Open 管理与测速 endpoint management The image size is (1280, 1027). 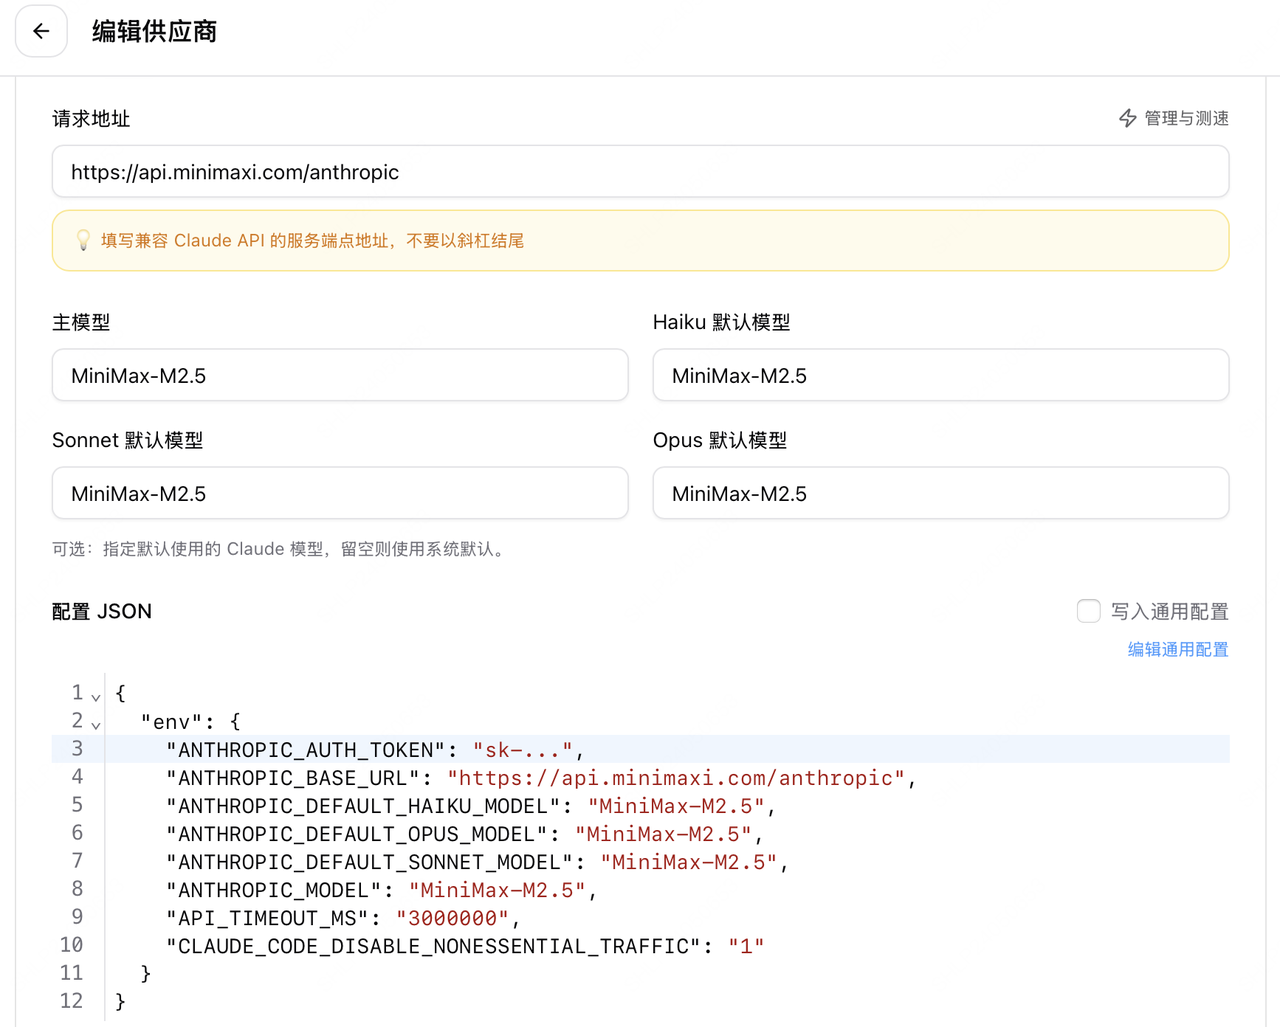(1185, 118)
